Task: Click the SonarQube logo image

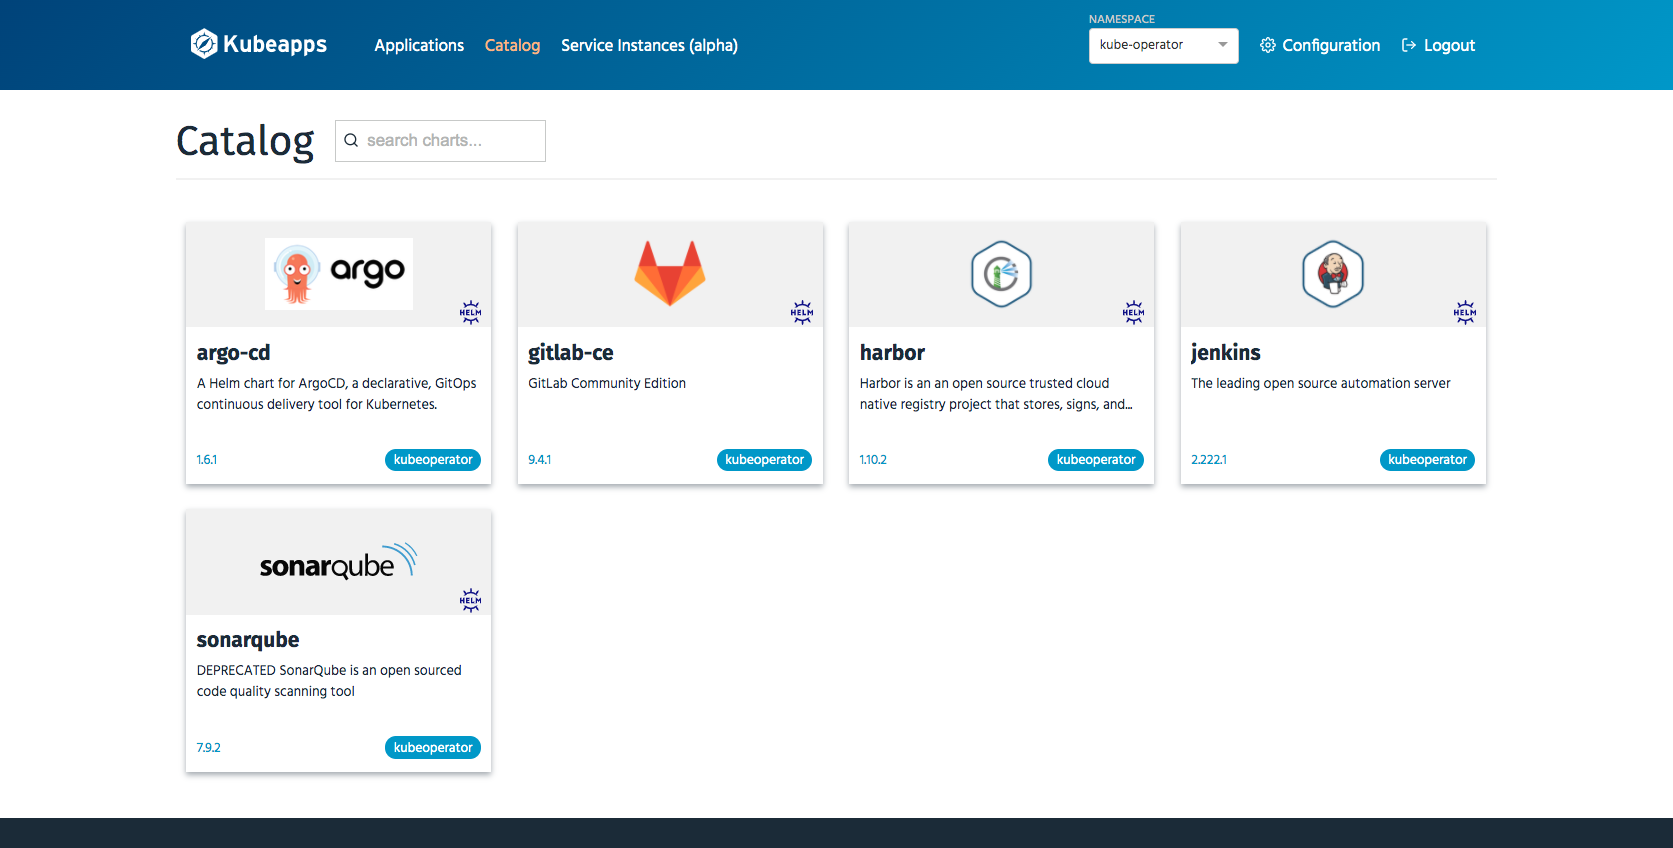Action: click(338, 562)
